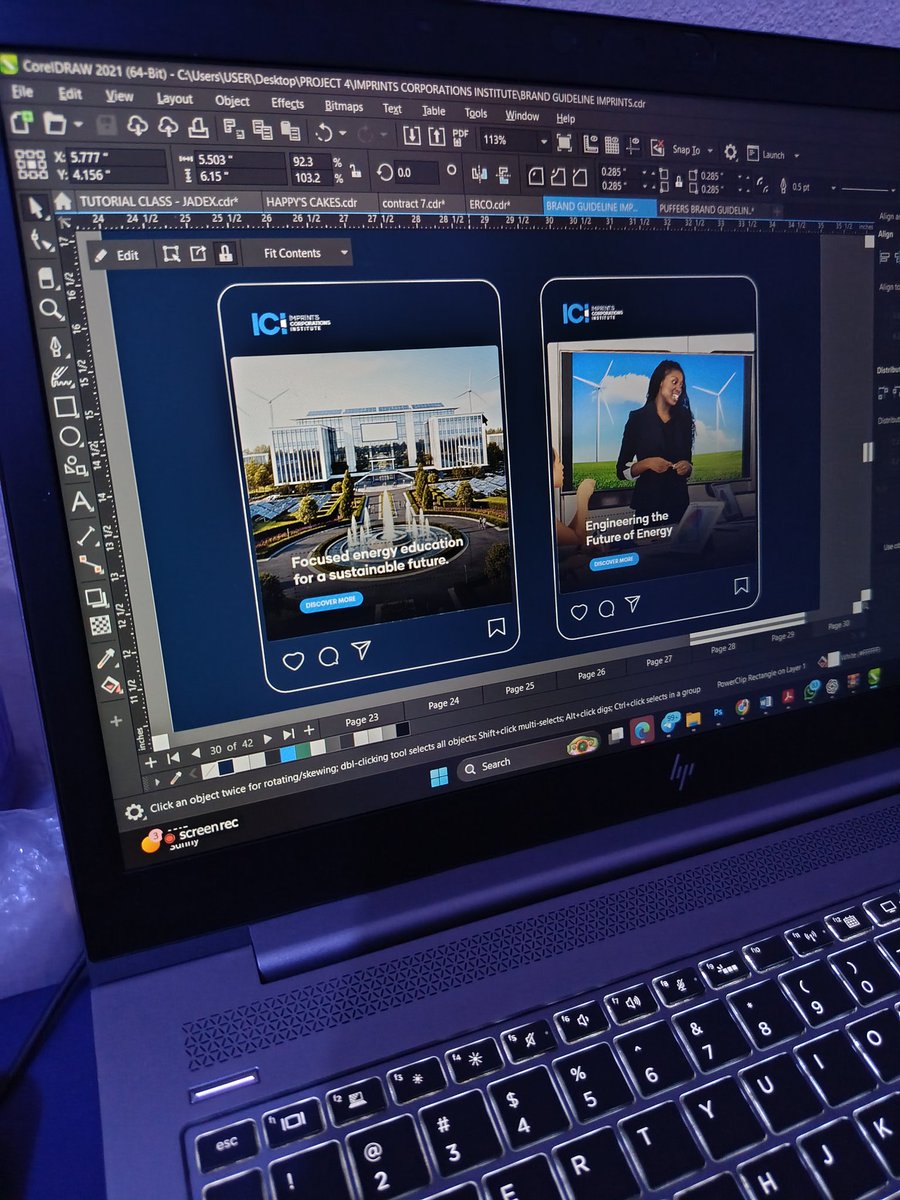Open the Effects menu
The image size is (900, 1200).
pos(287,103)
